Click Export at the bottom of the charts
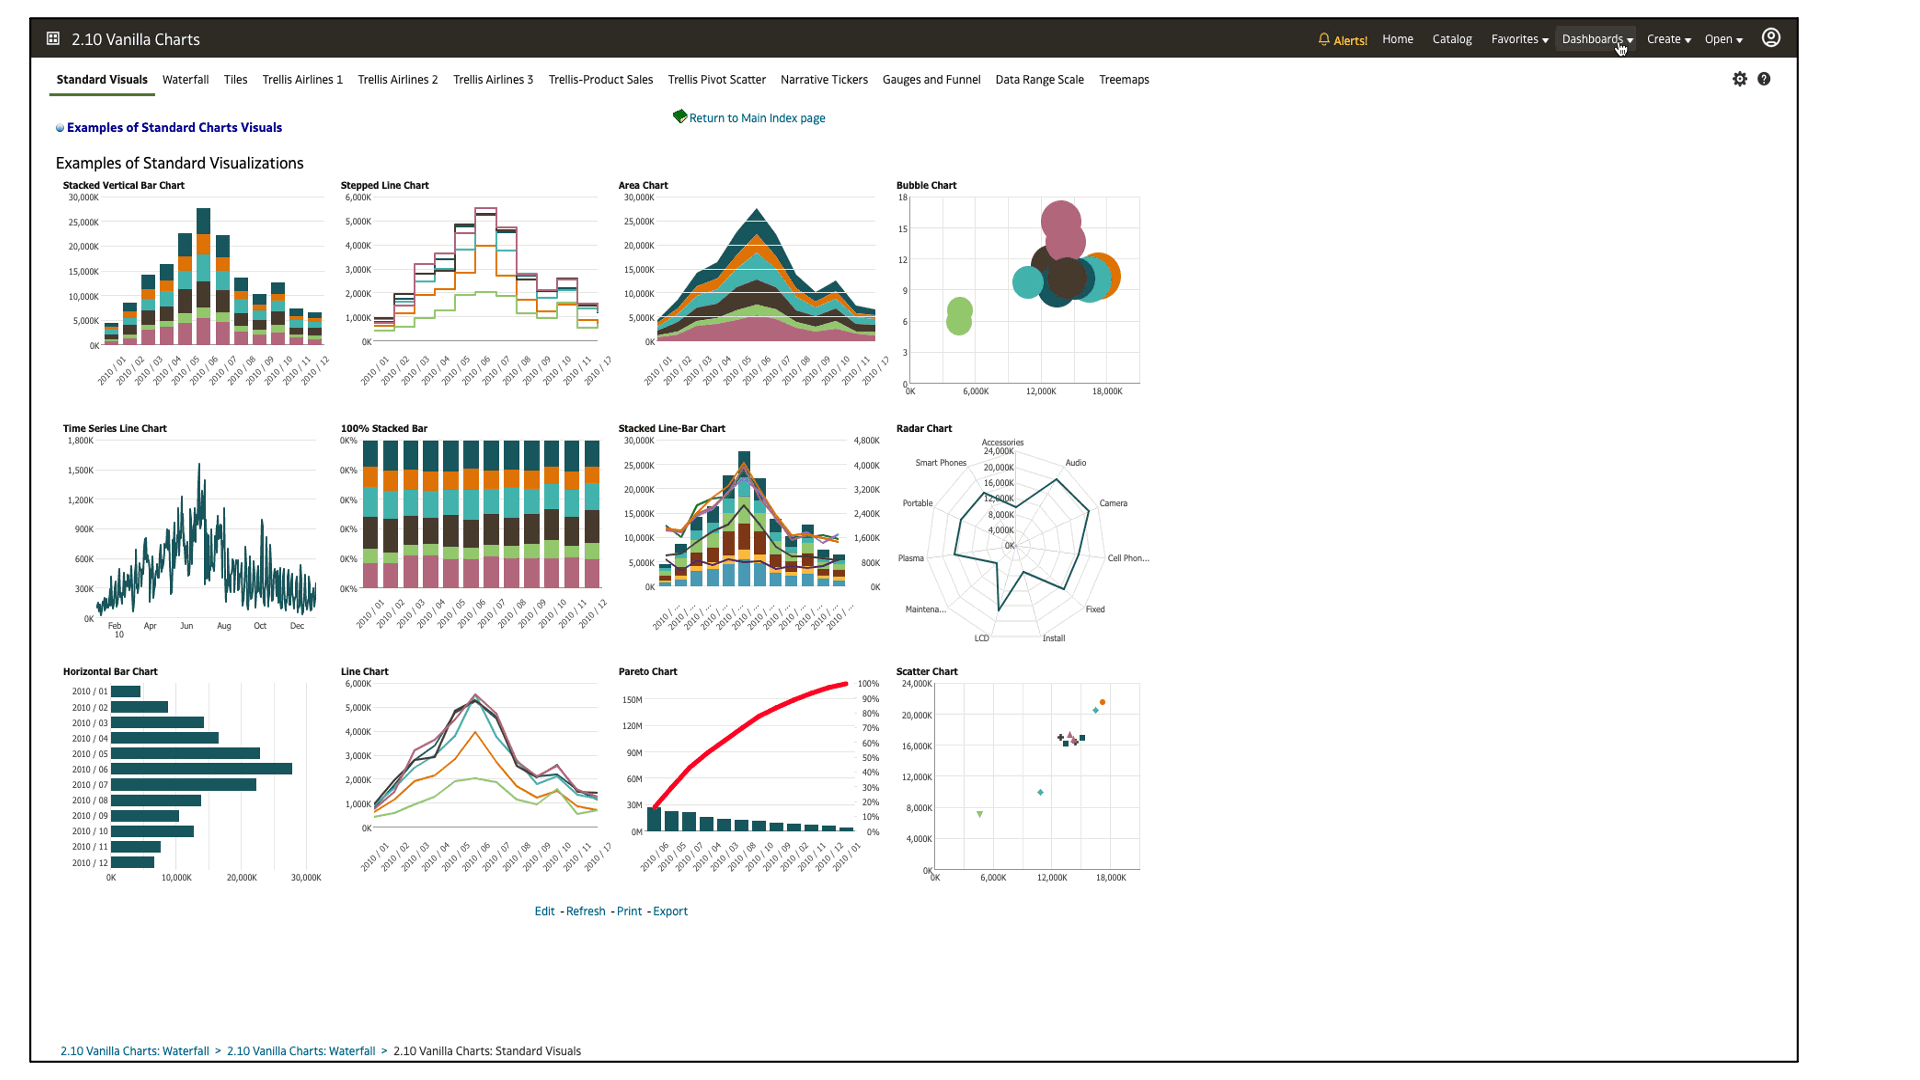The image size is (1920, 1080). [x=670, y=911]
